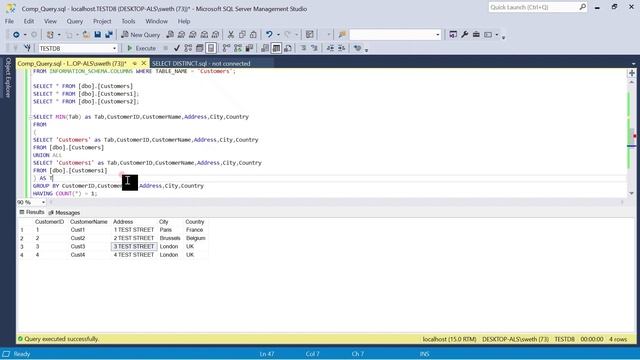This screenshot has width=640, height=360.
Task: Open the Window menu
Action: [156, 21]
